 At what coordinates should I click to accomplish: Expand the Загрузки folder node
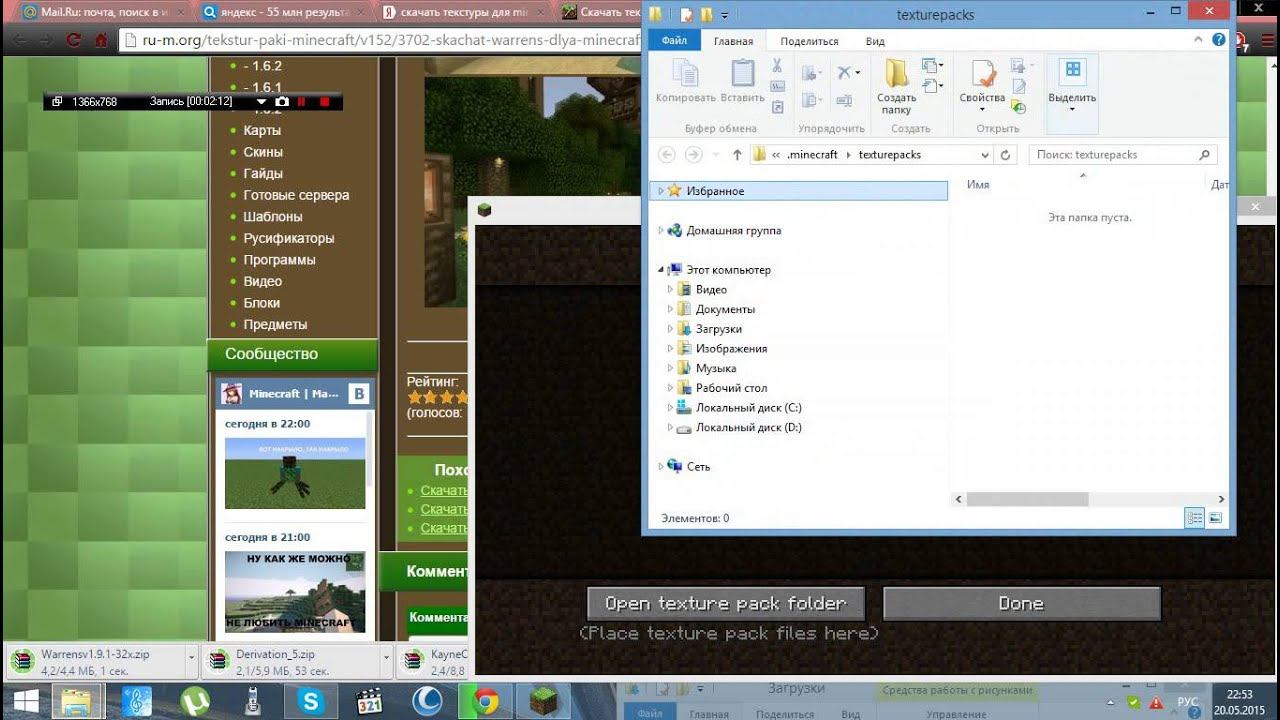670,329
